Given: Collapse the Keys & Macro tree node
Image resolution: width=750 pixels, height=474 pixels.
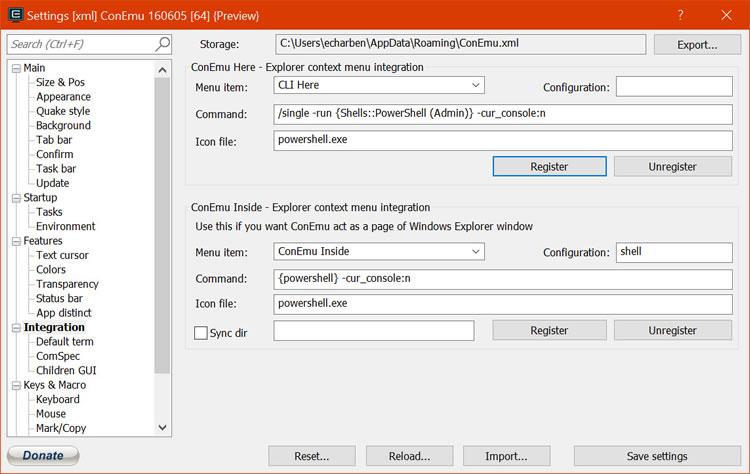Looking at the screenshot, I should pos(16,386).
